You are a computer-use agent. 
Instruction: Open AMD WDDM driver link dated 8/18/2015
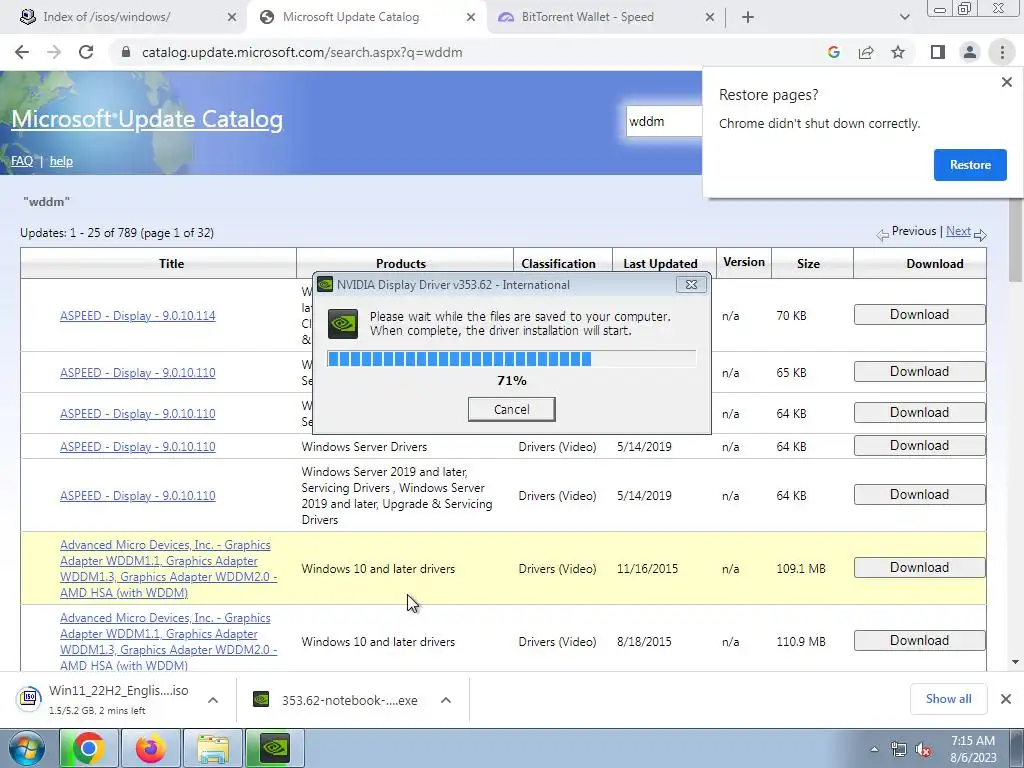(x=168, y=641)
